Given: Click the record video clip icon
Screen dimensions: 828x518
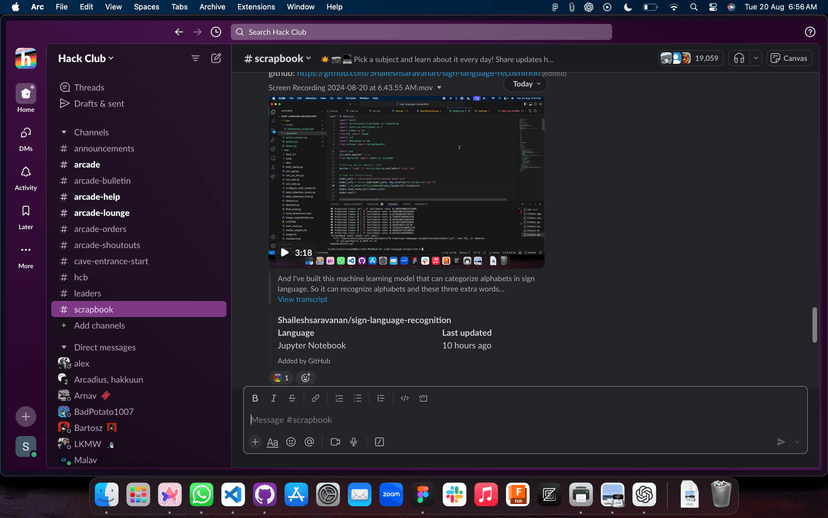Looking at the screenshot, I should point(335,442).
